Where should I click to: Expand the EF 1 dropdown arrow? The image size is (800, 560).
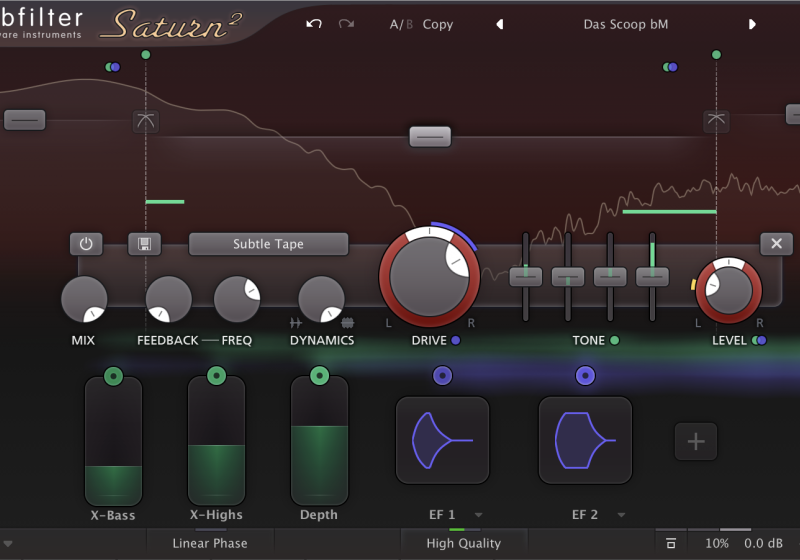[x=479, y=515]
